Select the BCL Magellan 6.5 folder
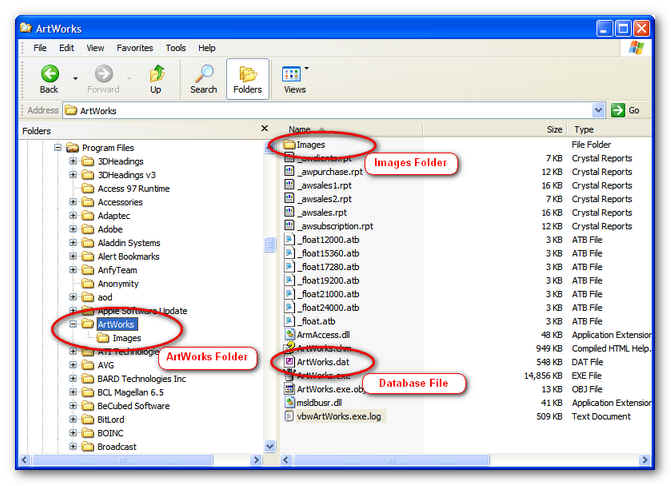Viewport: 671px width, 486px height. point(123,392)
